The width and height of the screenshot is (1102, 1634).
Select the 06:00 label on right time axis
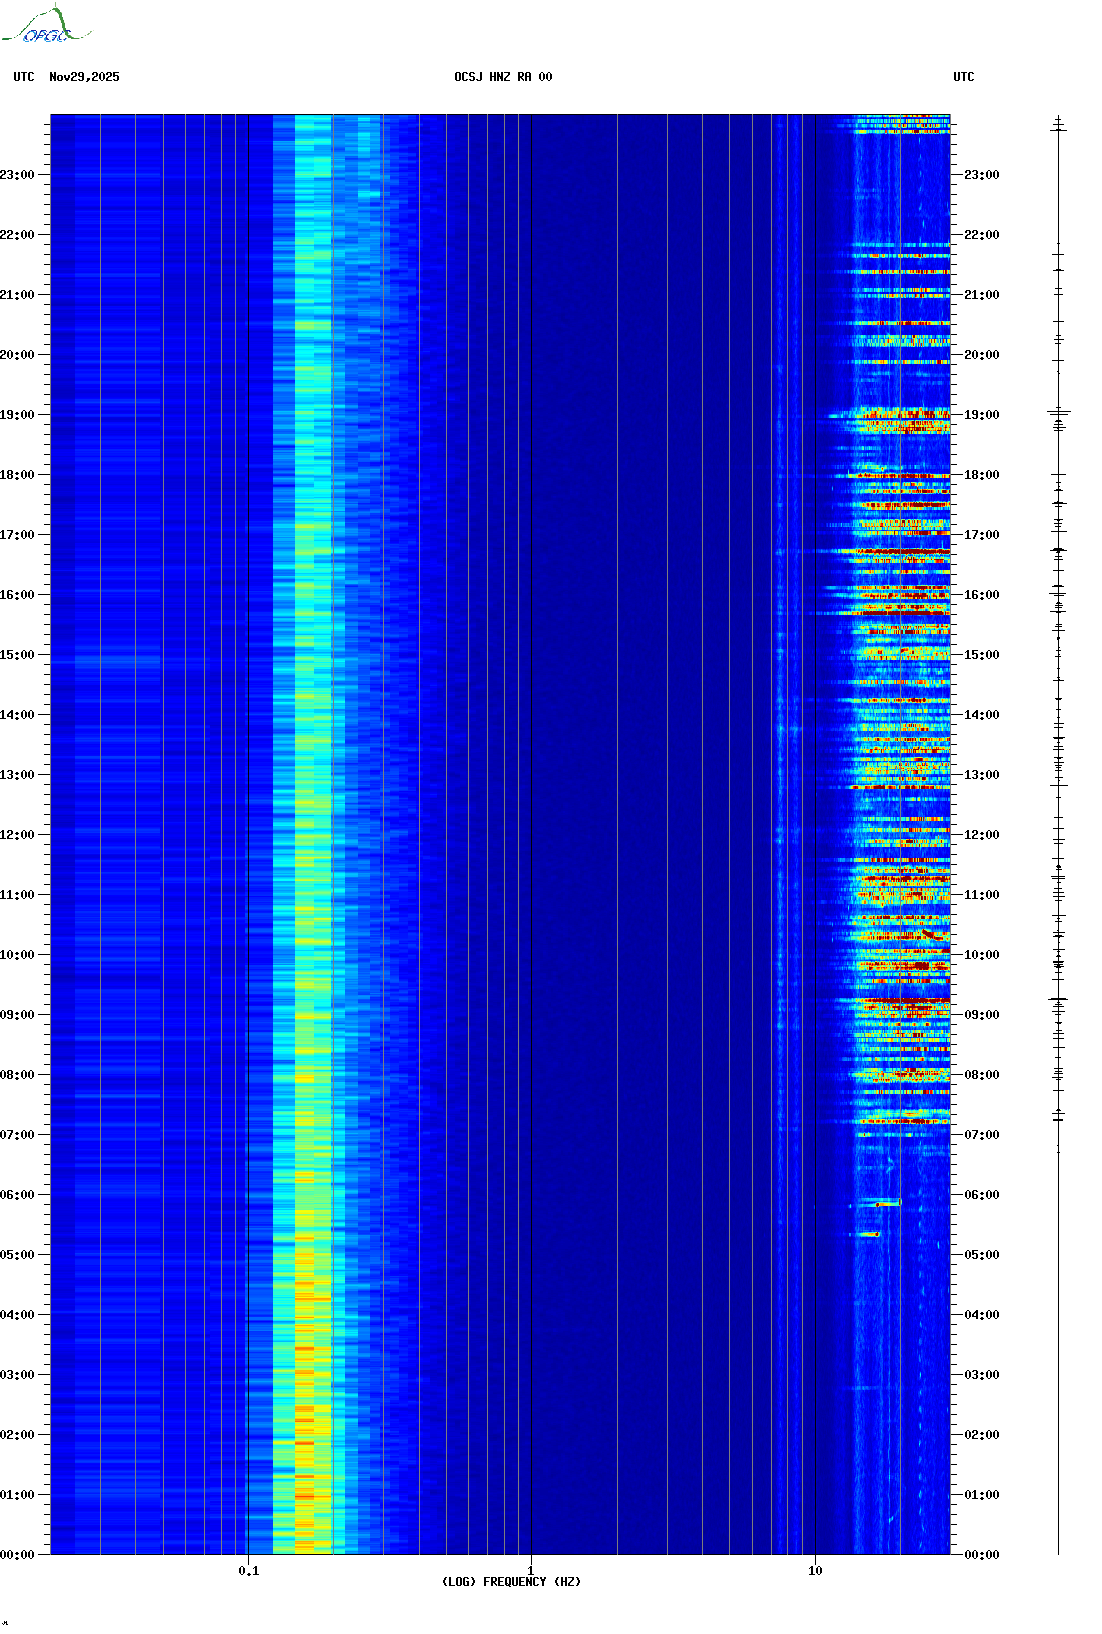tap(981, 1195)
